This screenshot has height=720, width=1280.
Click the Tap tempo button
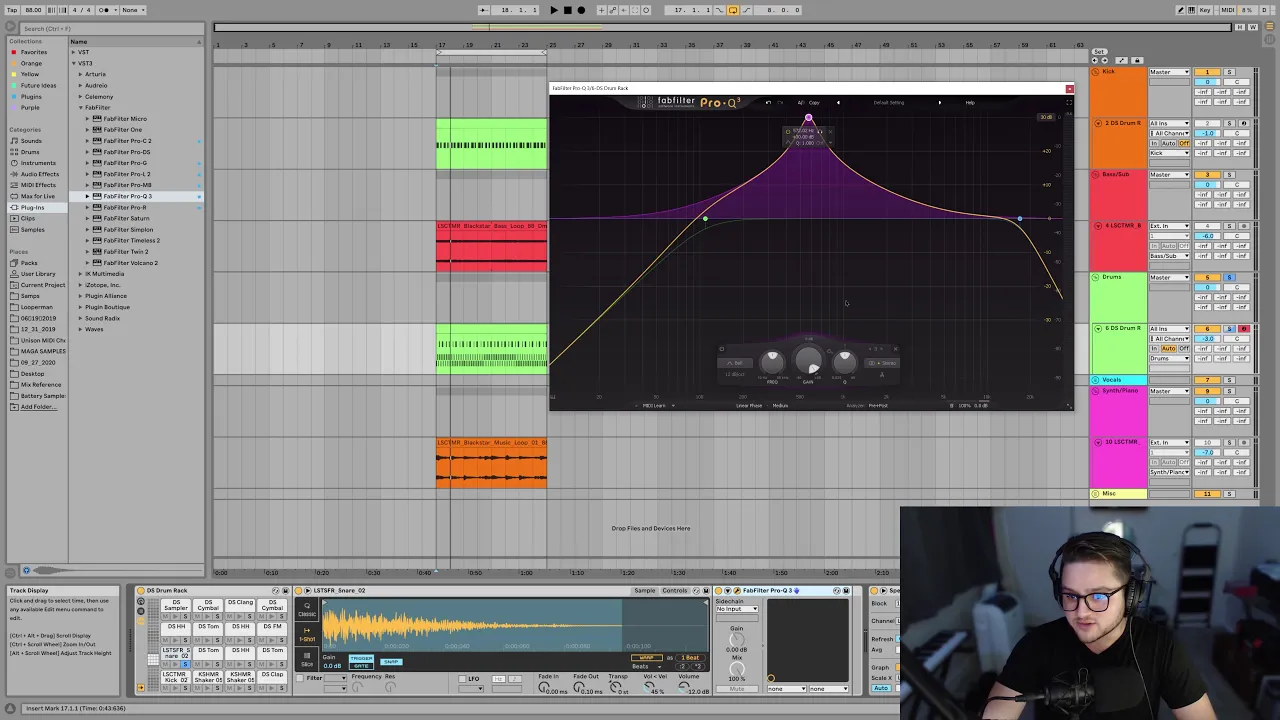click(12, 10)
